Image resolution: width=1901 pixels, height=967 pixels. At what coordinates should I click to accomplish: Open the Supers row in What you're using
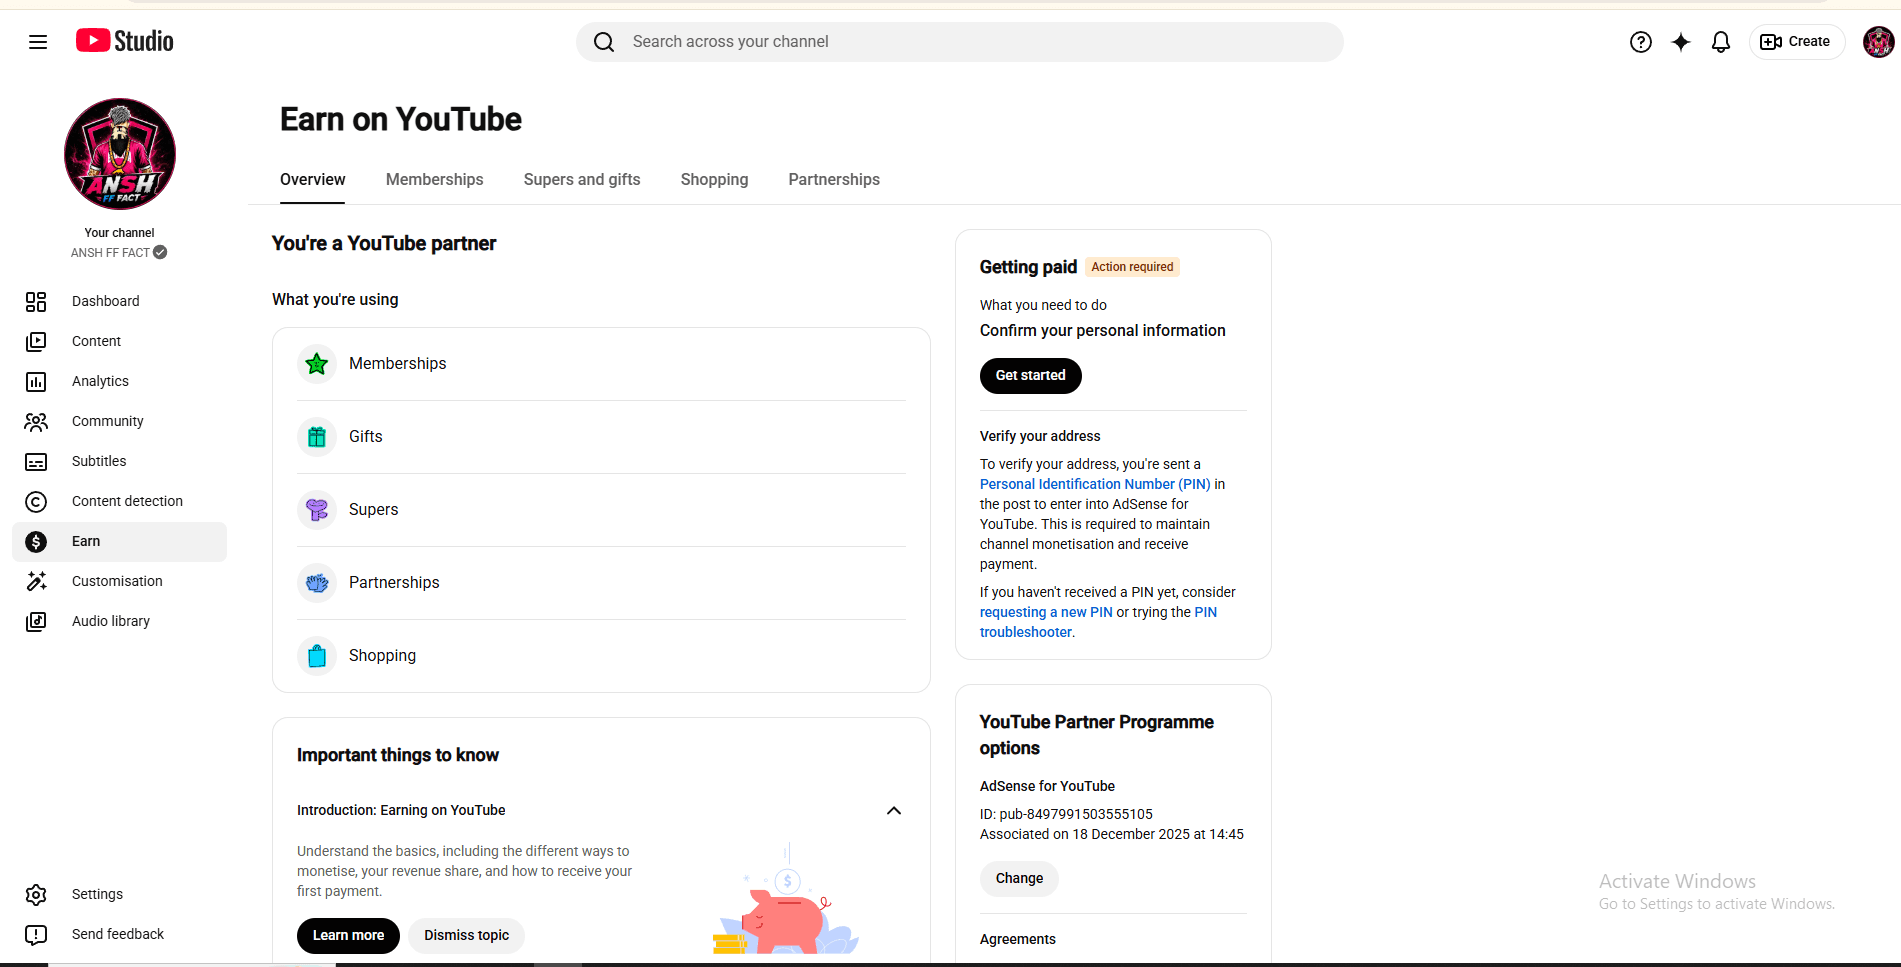point(601,510)
